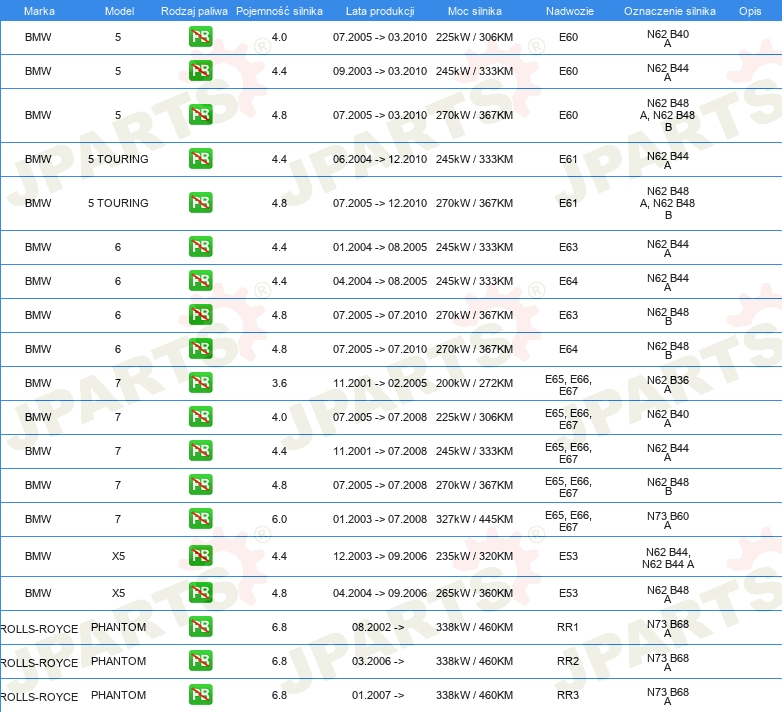Click the Lata produkcji column header

coord(380,11)
